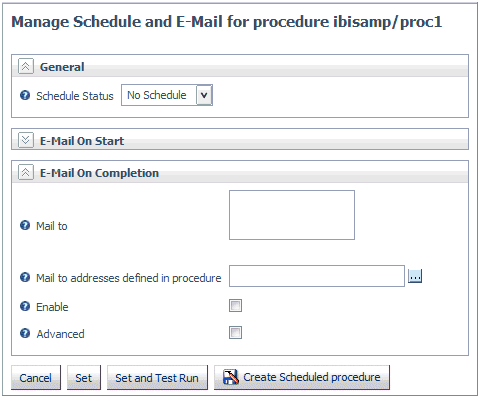The width and height of the screenshot is (480, 397).
Task: Click the help icon beside Advanced
Action: pyautogui.click(x=25, y=333)
